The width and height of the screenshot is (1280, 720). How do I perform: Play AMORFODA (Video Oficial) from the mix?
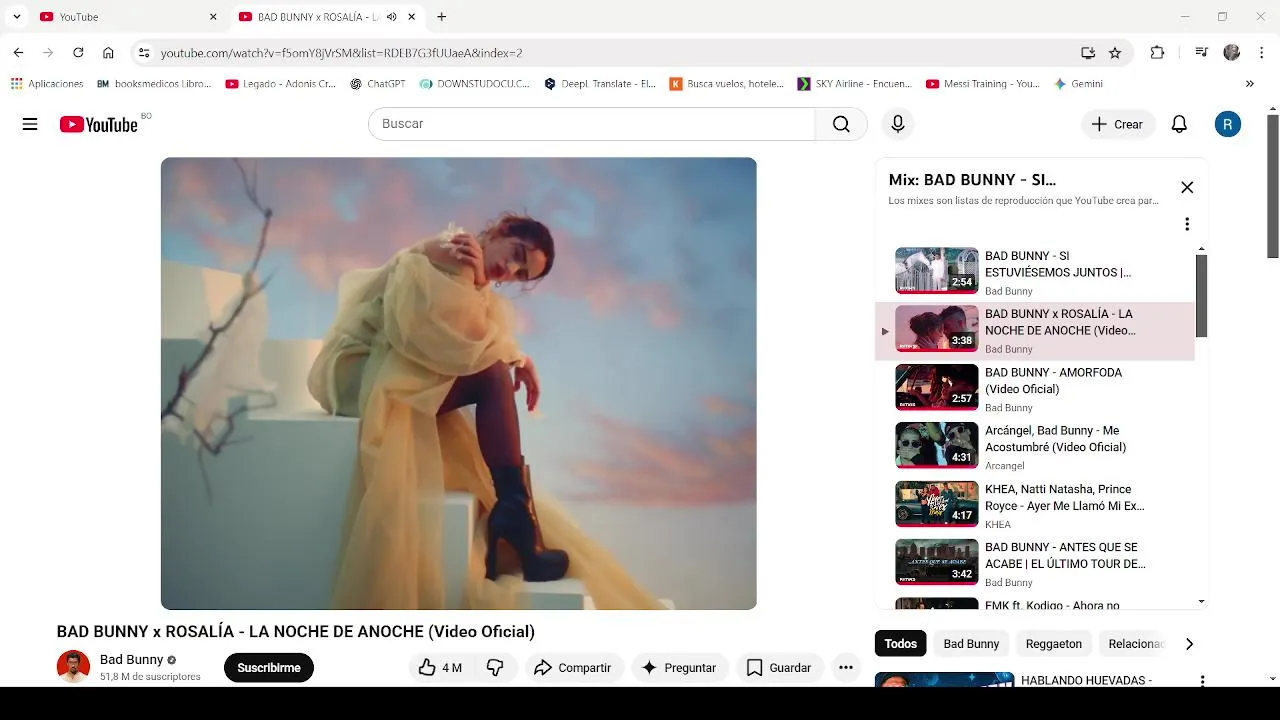pyautogui.click(x=1035, y=389)
